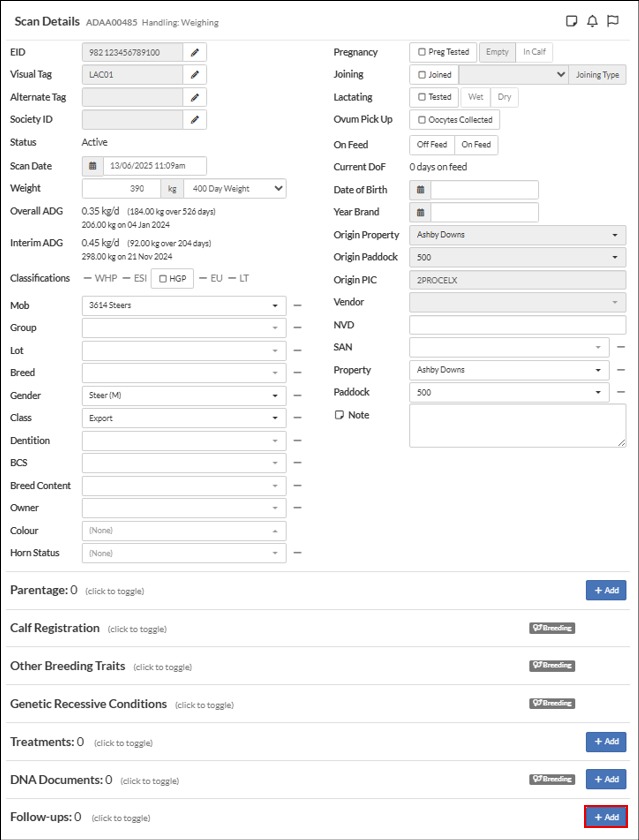This screenshot has width=639, height=840.
Task: Enable the Joined checkbox
Action: 423,75
